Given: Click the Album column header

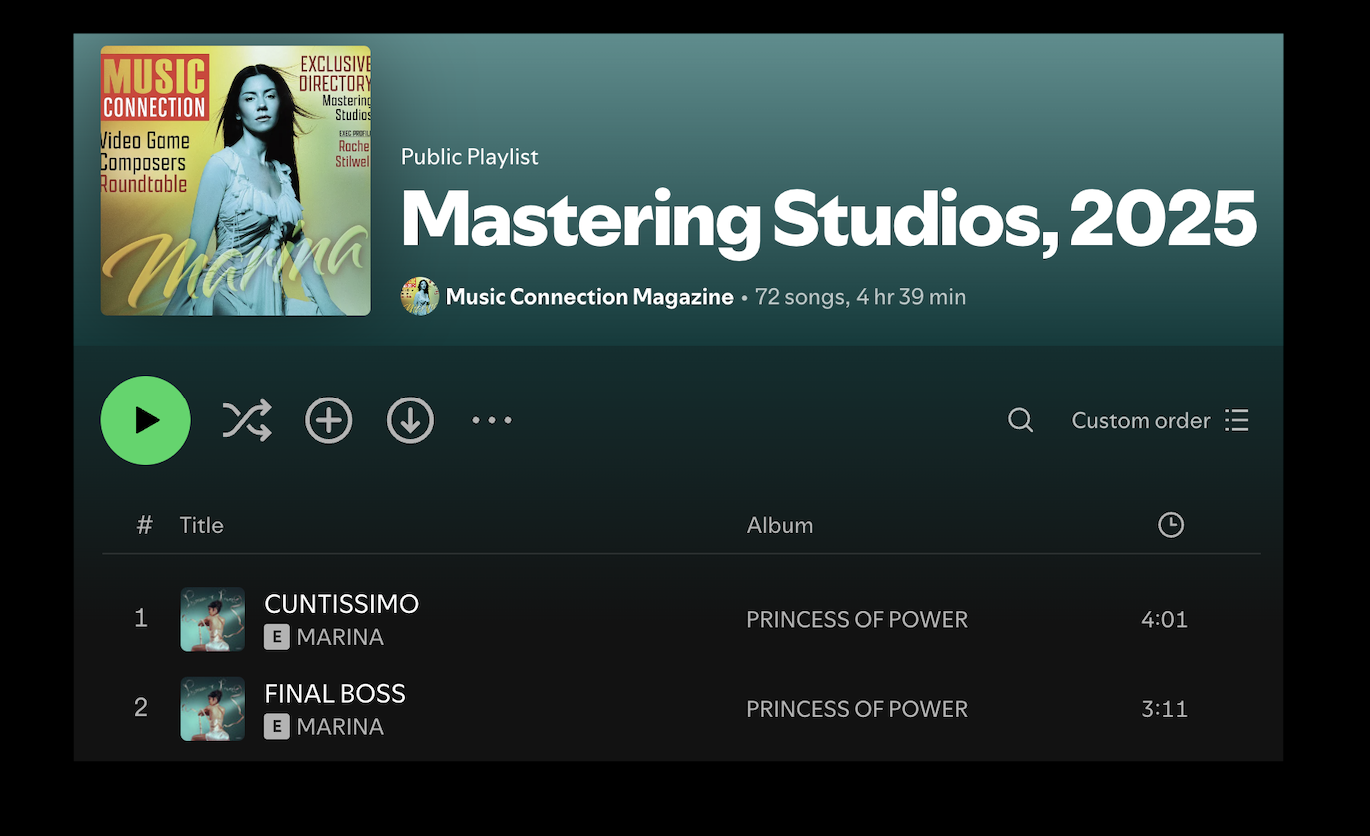Looking at the screenshot, I should (x=780, y=525).
